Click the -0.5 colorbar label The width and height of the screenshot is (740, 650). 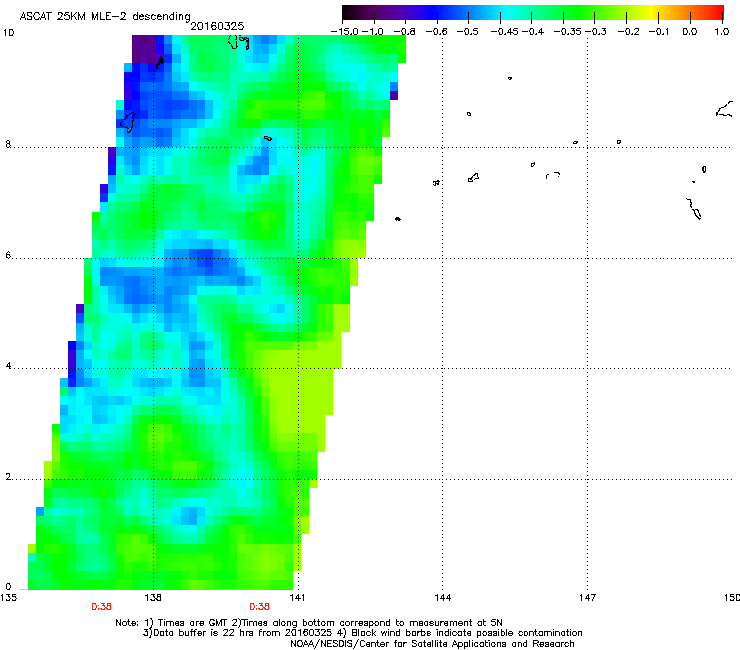pyautogui.click(x=468, y=32)
